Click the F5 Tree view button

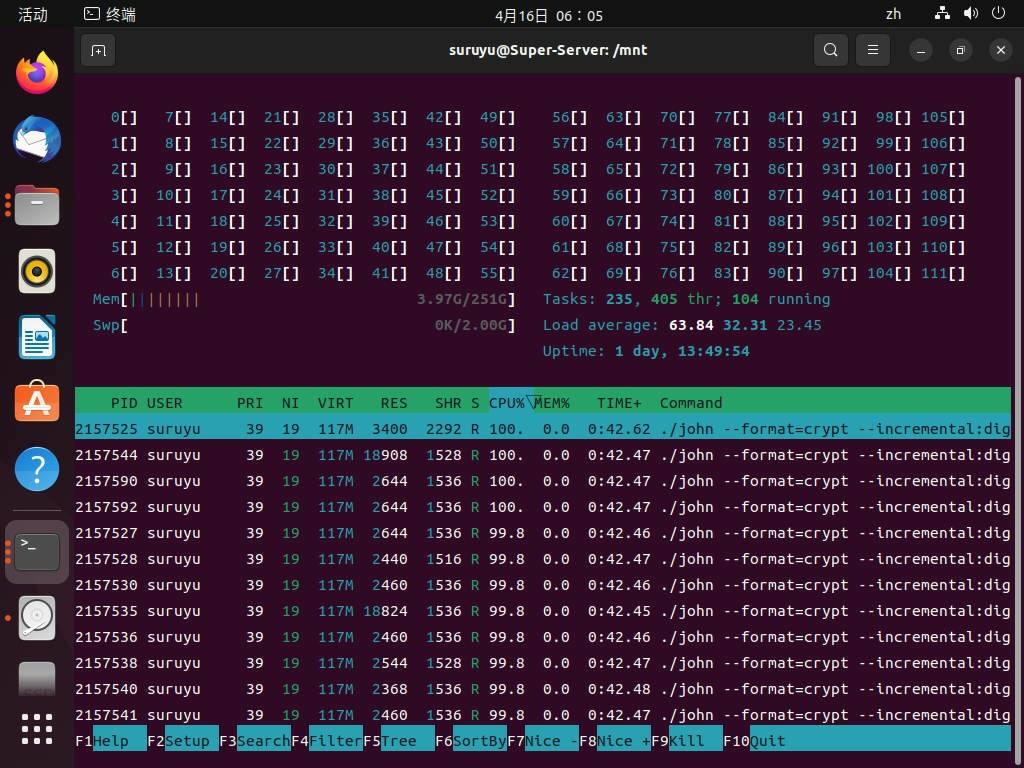(398, 741)
